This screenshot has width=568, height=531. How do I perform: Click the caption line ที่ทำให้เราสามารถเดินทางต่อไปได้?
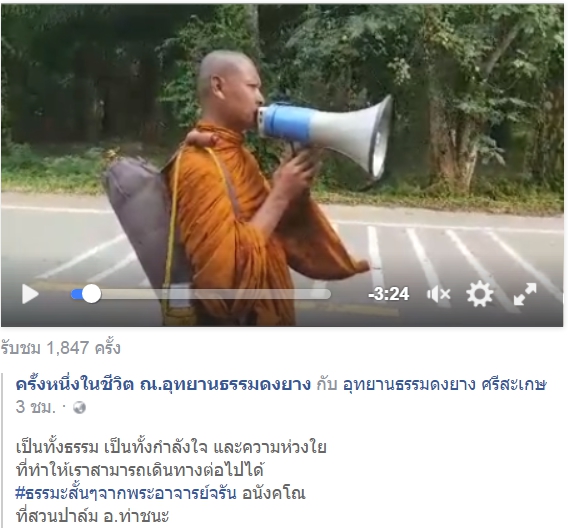[140, 470]
